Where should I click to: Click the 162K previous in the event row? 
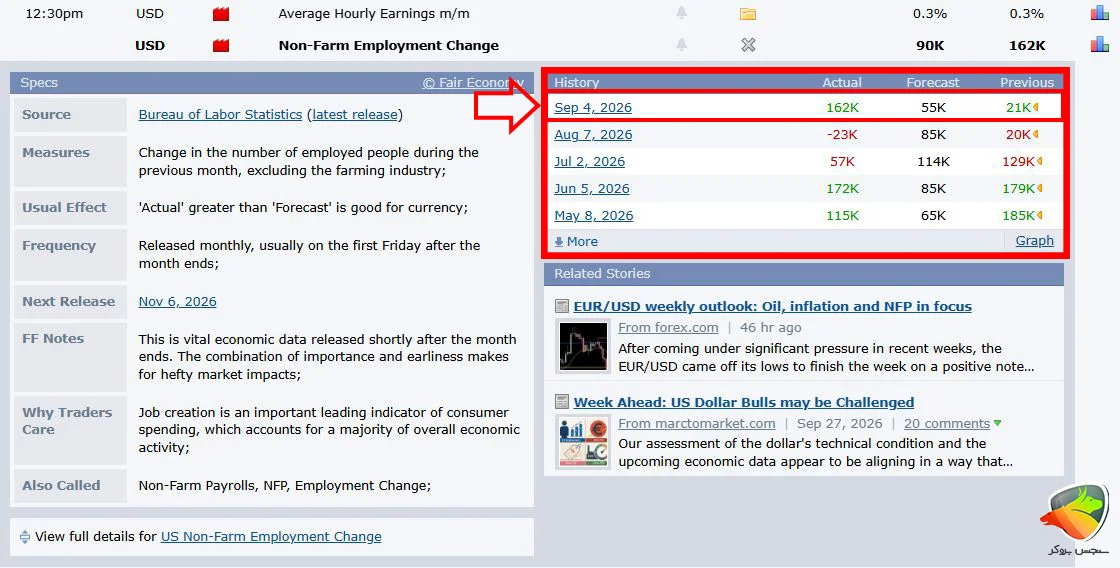pos(1027,45)
